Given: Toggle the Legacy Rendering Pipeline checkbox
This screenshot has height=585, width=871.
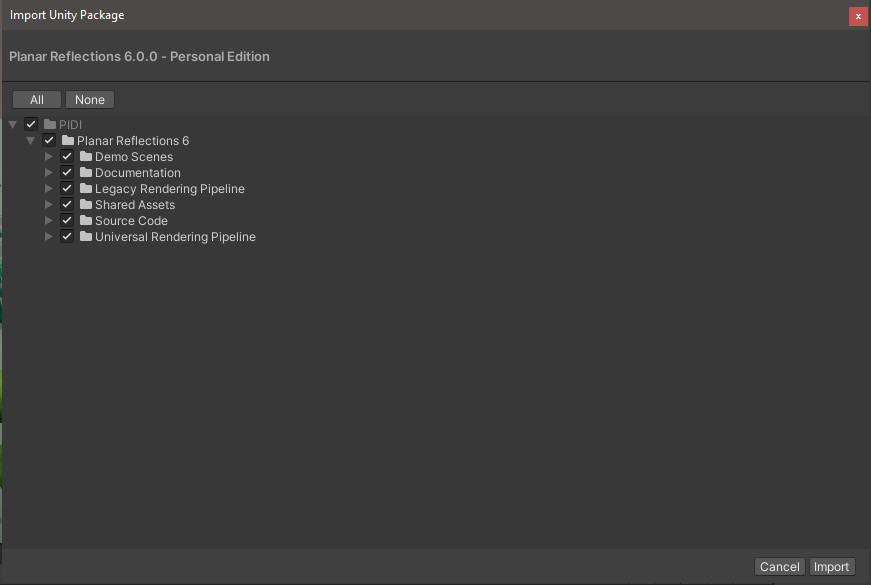Looking at the screenshot, I should tap(67, 188).
